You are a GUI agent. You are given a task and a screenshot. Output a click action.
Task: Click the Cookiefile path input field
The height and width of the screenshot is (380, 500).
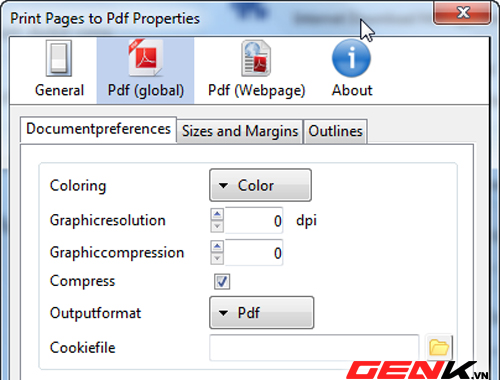tap(314, 348)
